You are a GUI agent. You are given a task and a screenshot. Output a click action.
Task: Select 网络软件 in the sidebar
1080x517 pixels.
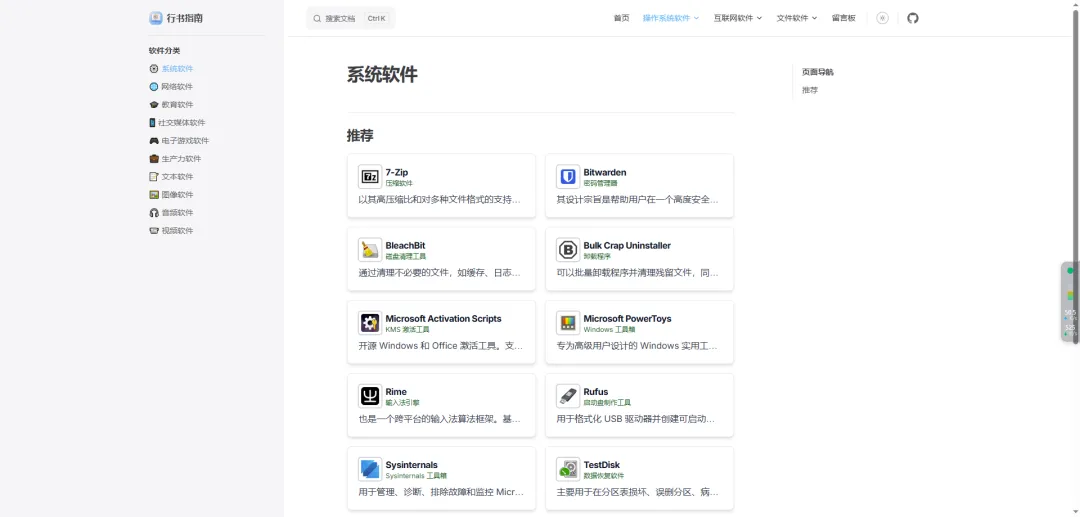click(x=177, y=87)
